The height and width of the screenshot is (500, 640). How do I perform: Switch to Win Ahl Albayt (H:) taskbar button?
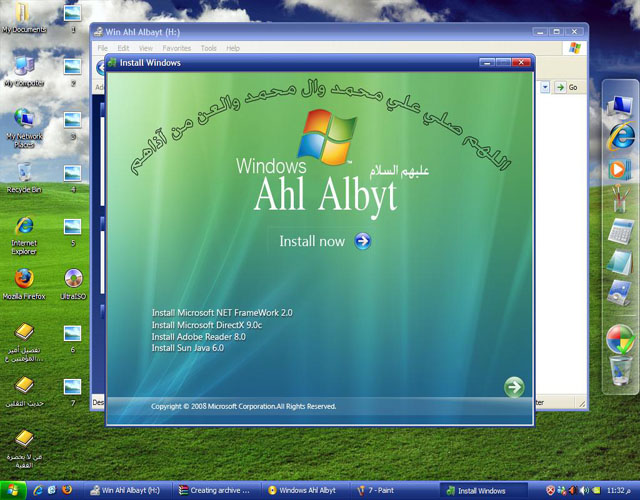click(x=127, y=490)
